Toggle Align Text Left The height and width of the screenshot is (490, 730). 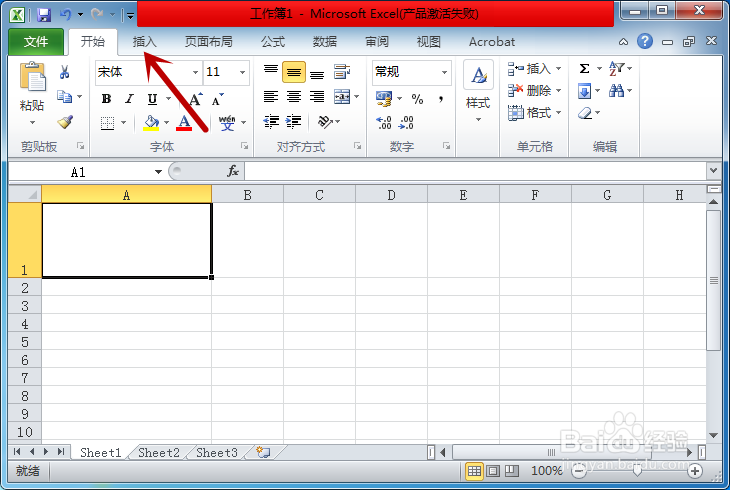(271, 97)
